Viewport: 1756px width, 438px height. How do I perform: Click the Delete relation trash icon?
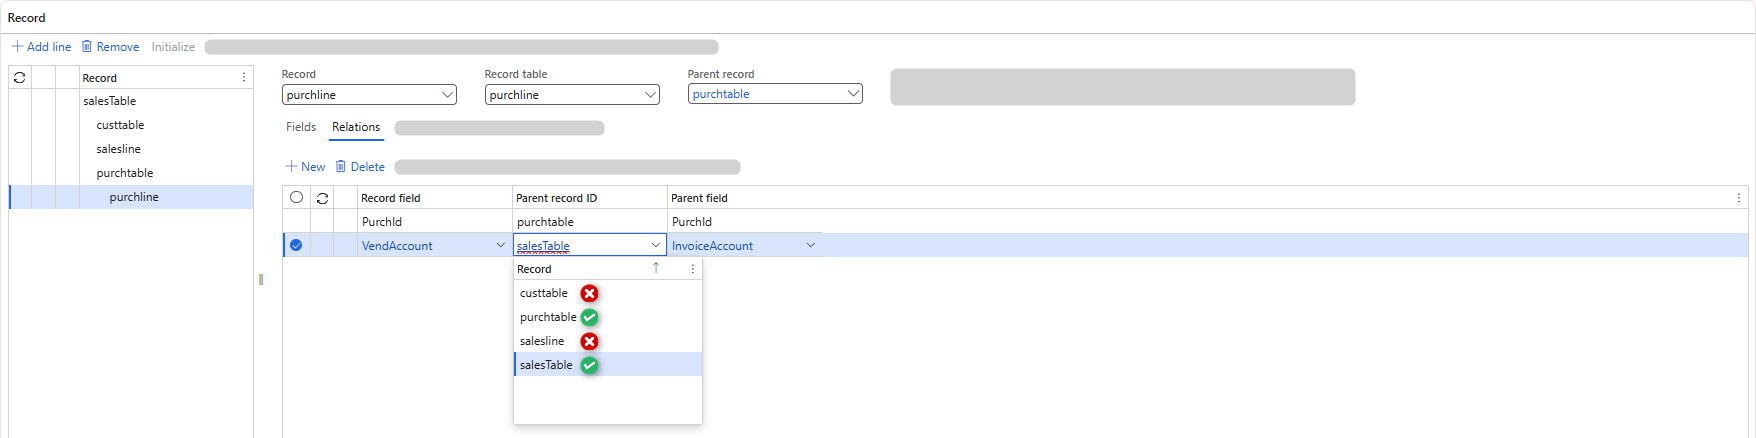(x=341, y=167)
